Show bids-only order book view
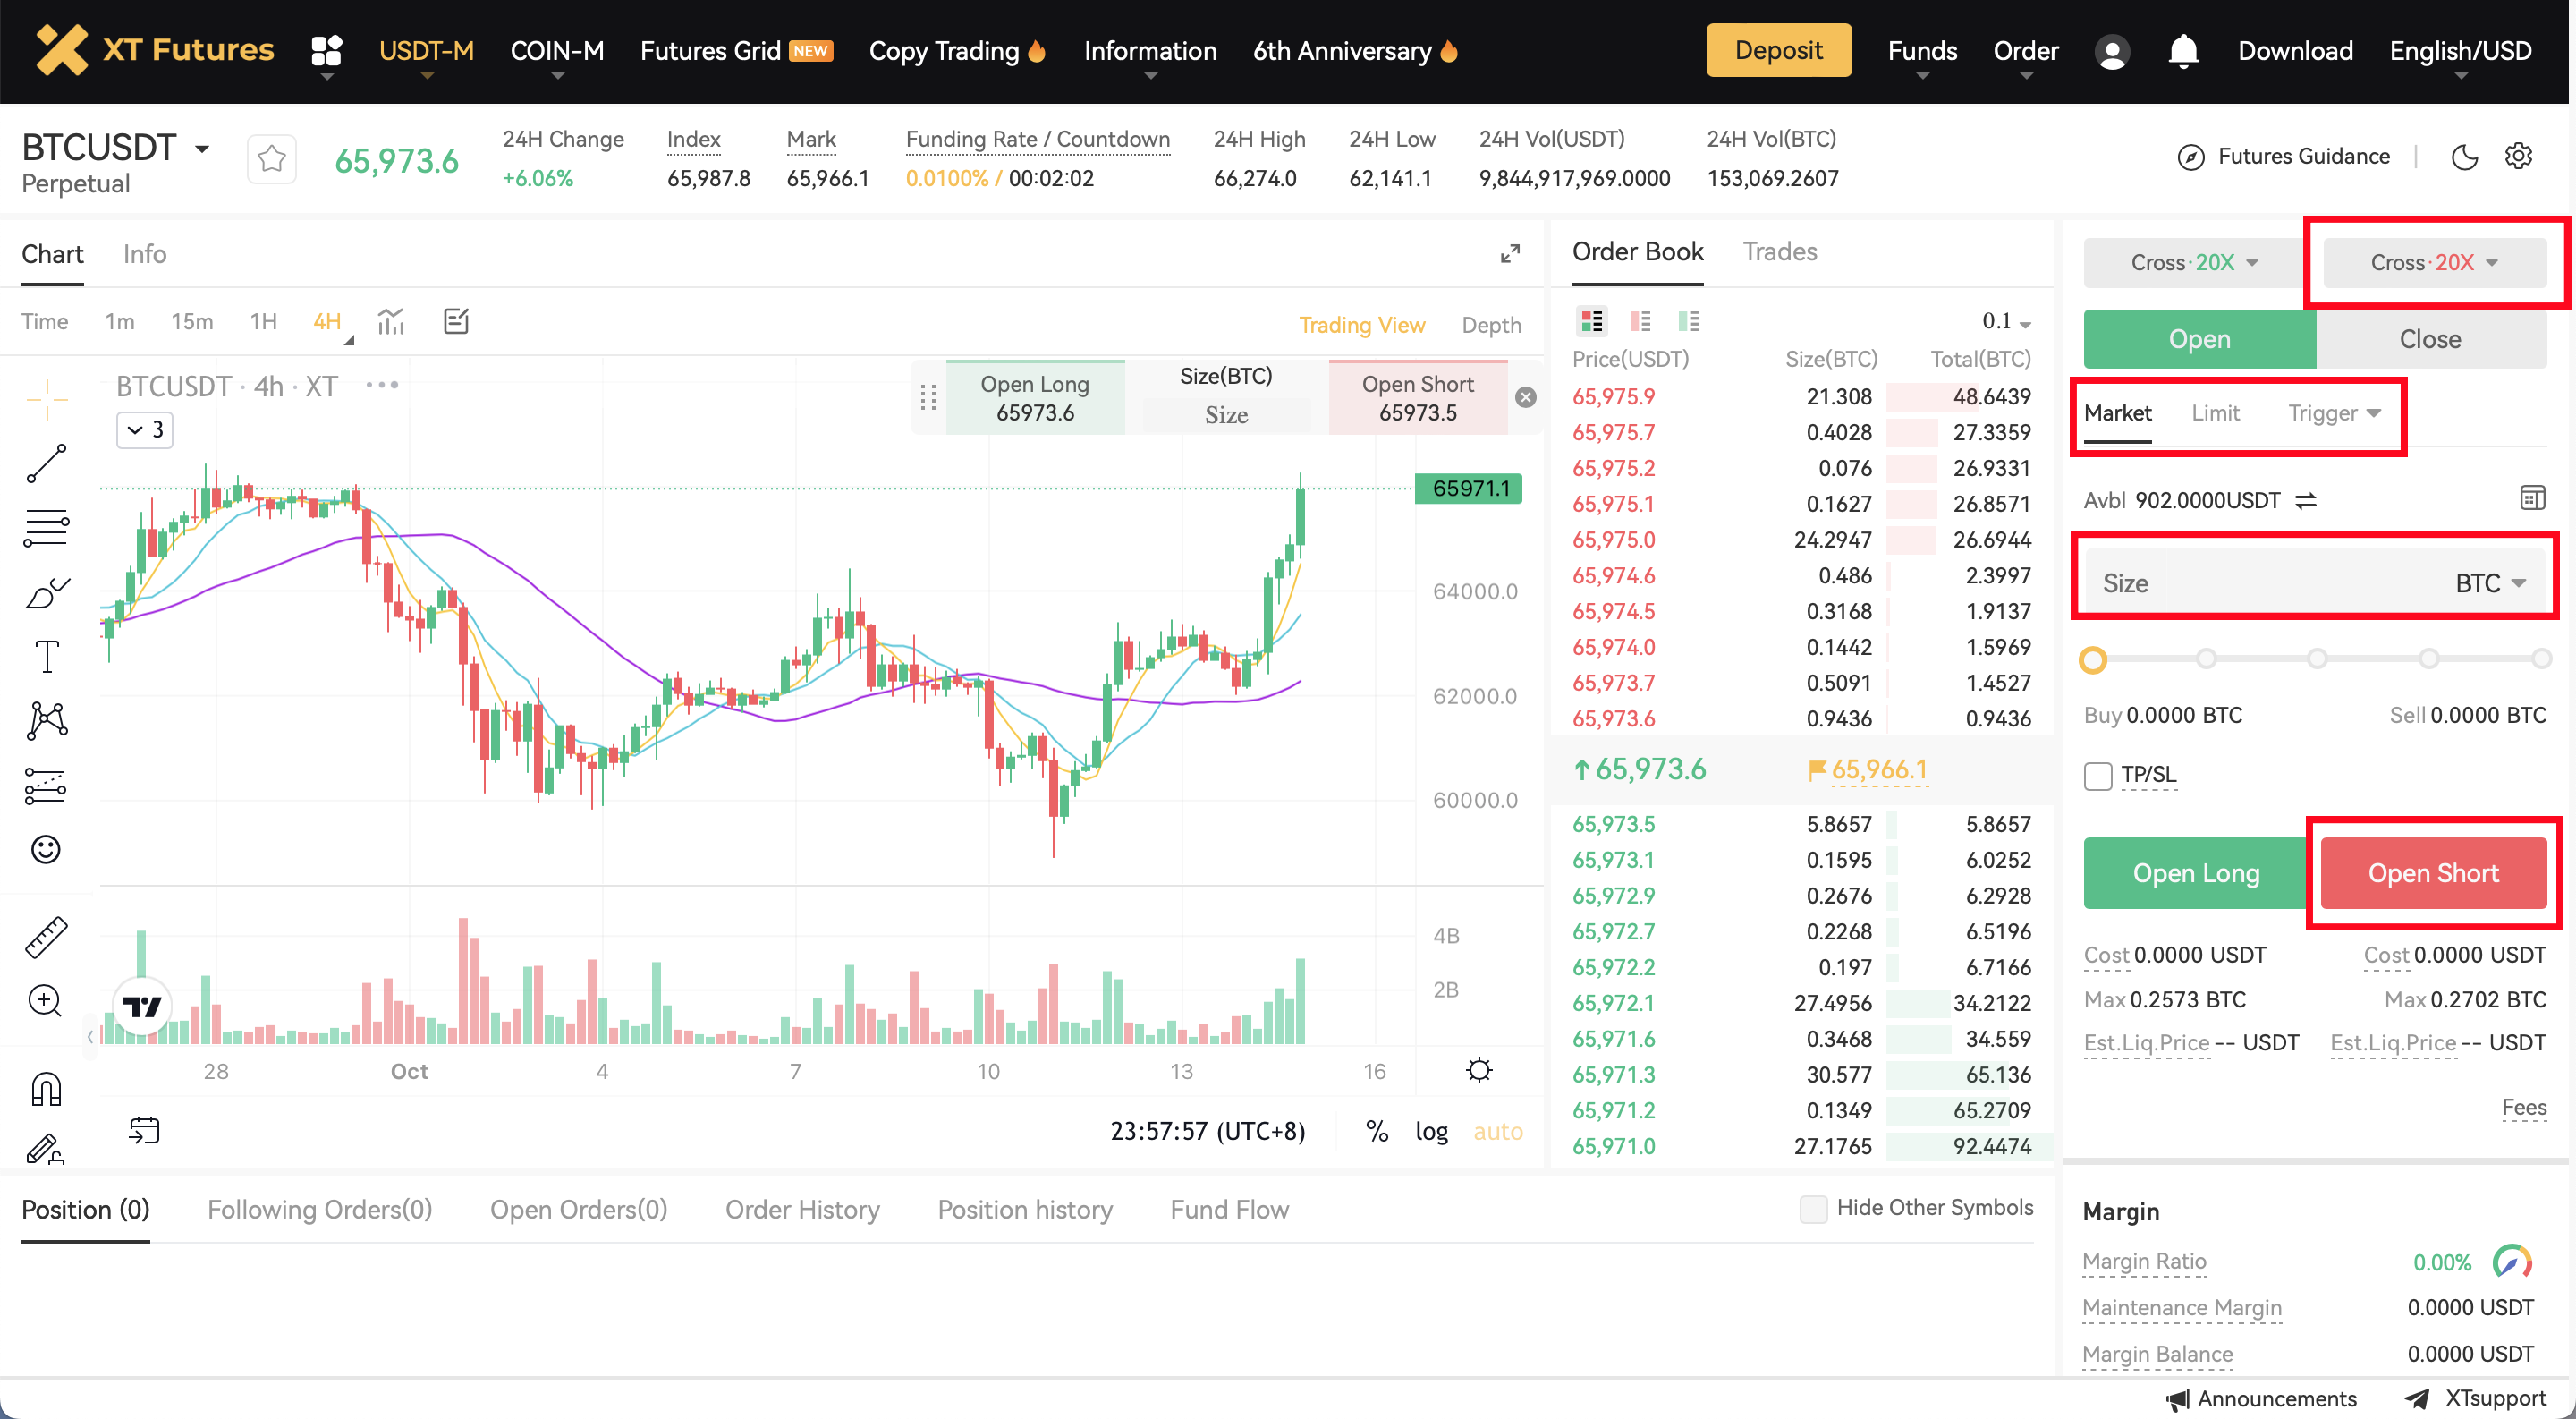Image resolution: width=2576 pixels, height=1419 pixels. click(x=1689, y=321)
